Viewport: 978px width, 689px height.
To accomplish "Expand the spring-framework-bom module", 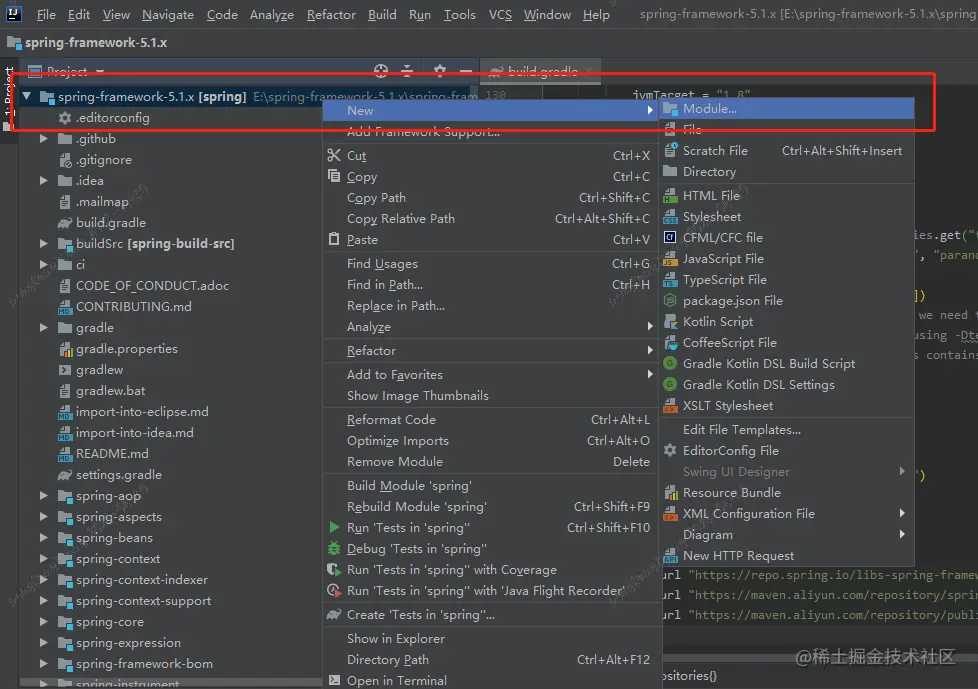I will pyautogui.click(x=44, y=663).
